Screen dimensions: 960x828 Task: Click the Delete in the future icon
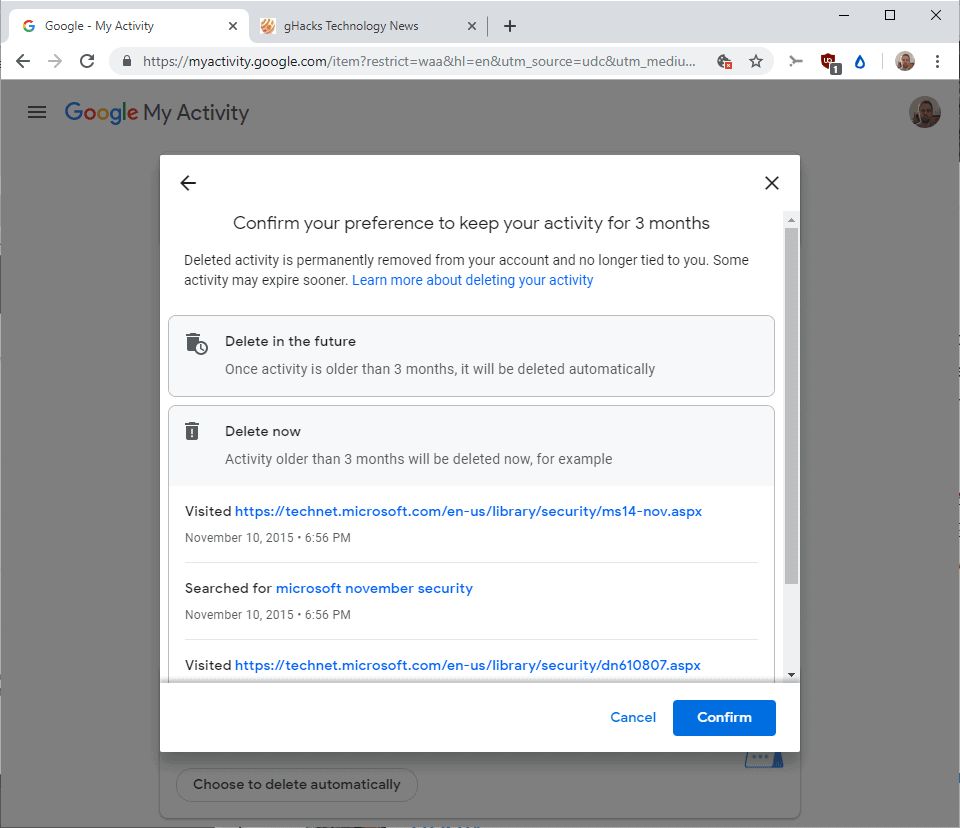[197, 344]
